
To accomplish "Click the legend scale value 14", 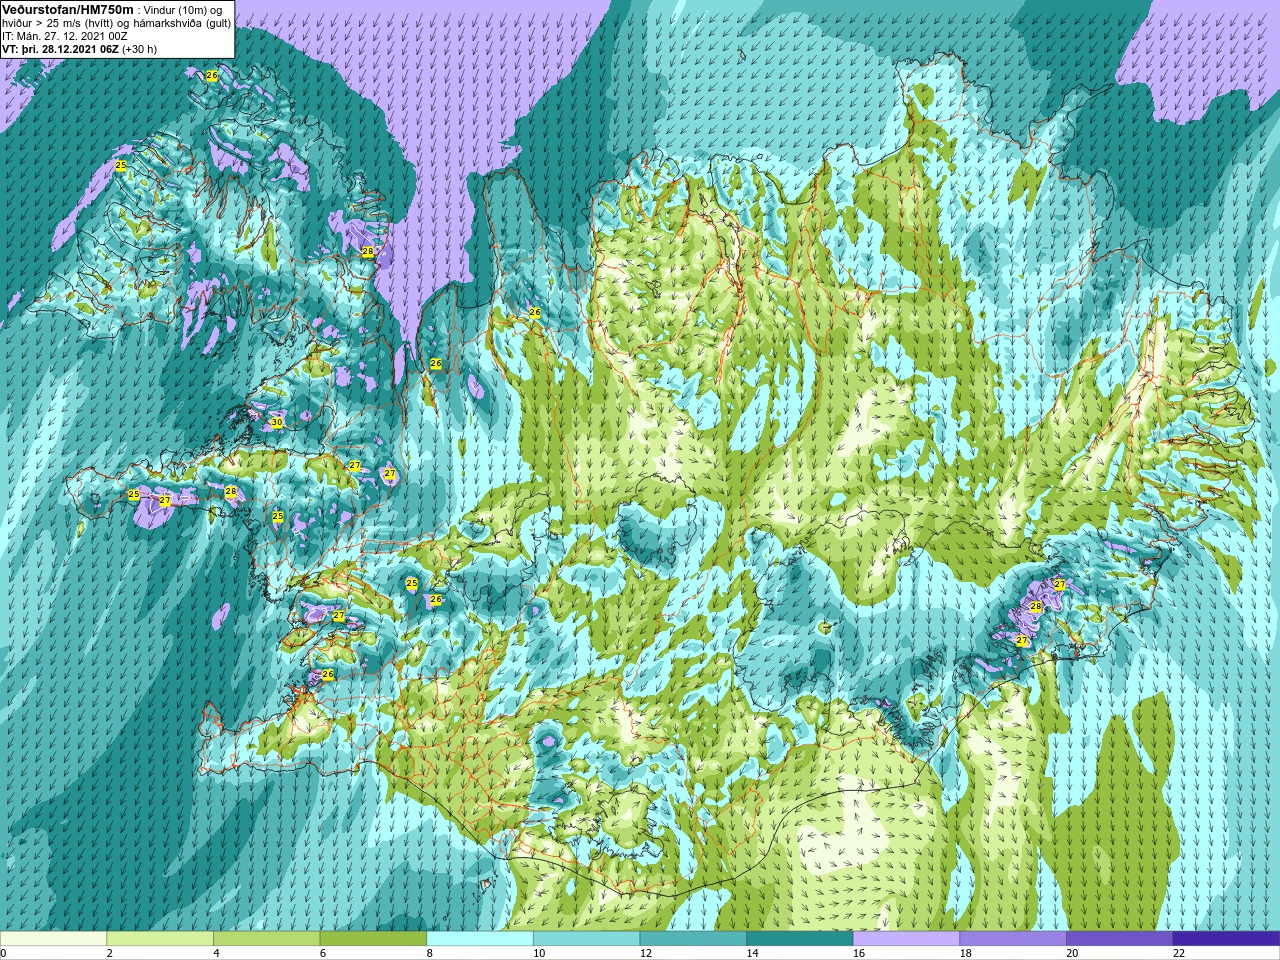I will pos(752,953).
